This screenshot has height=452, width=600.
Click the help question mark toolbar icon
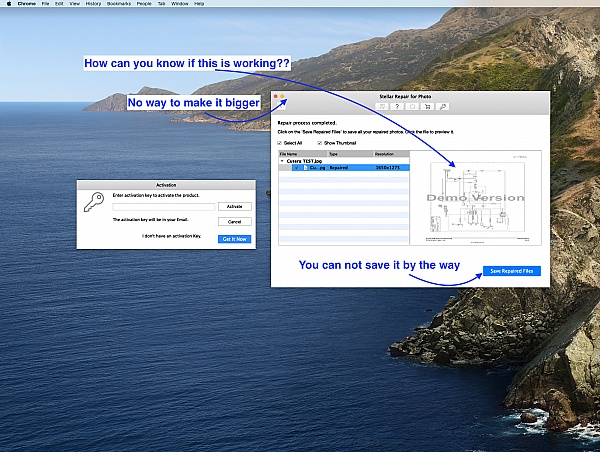pos(397,106)
